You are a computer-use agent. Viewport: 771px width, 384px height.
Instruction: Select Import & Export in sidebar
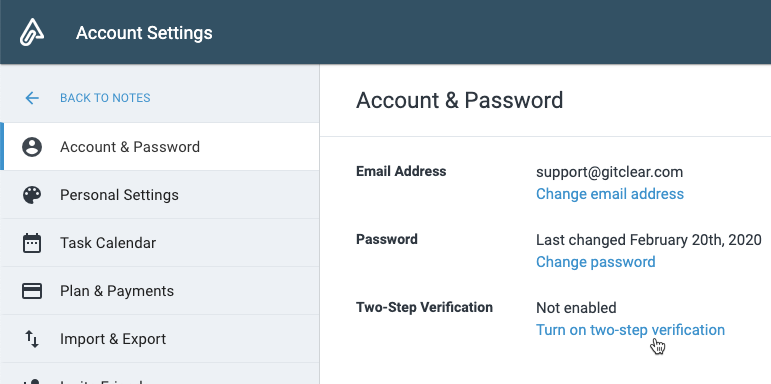coord(113,339)
